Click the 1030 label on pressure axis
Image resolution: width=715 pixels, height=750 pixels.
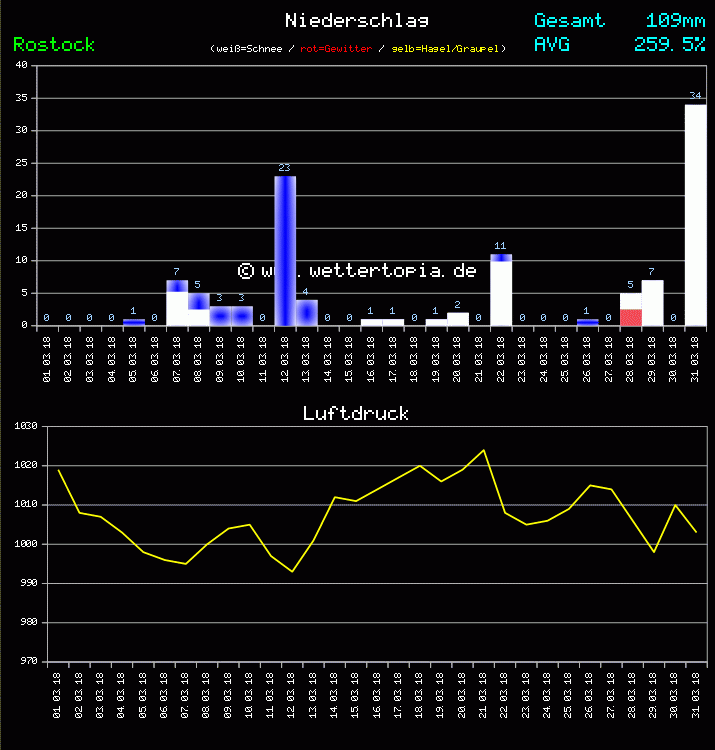25,426
